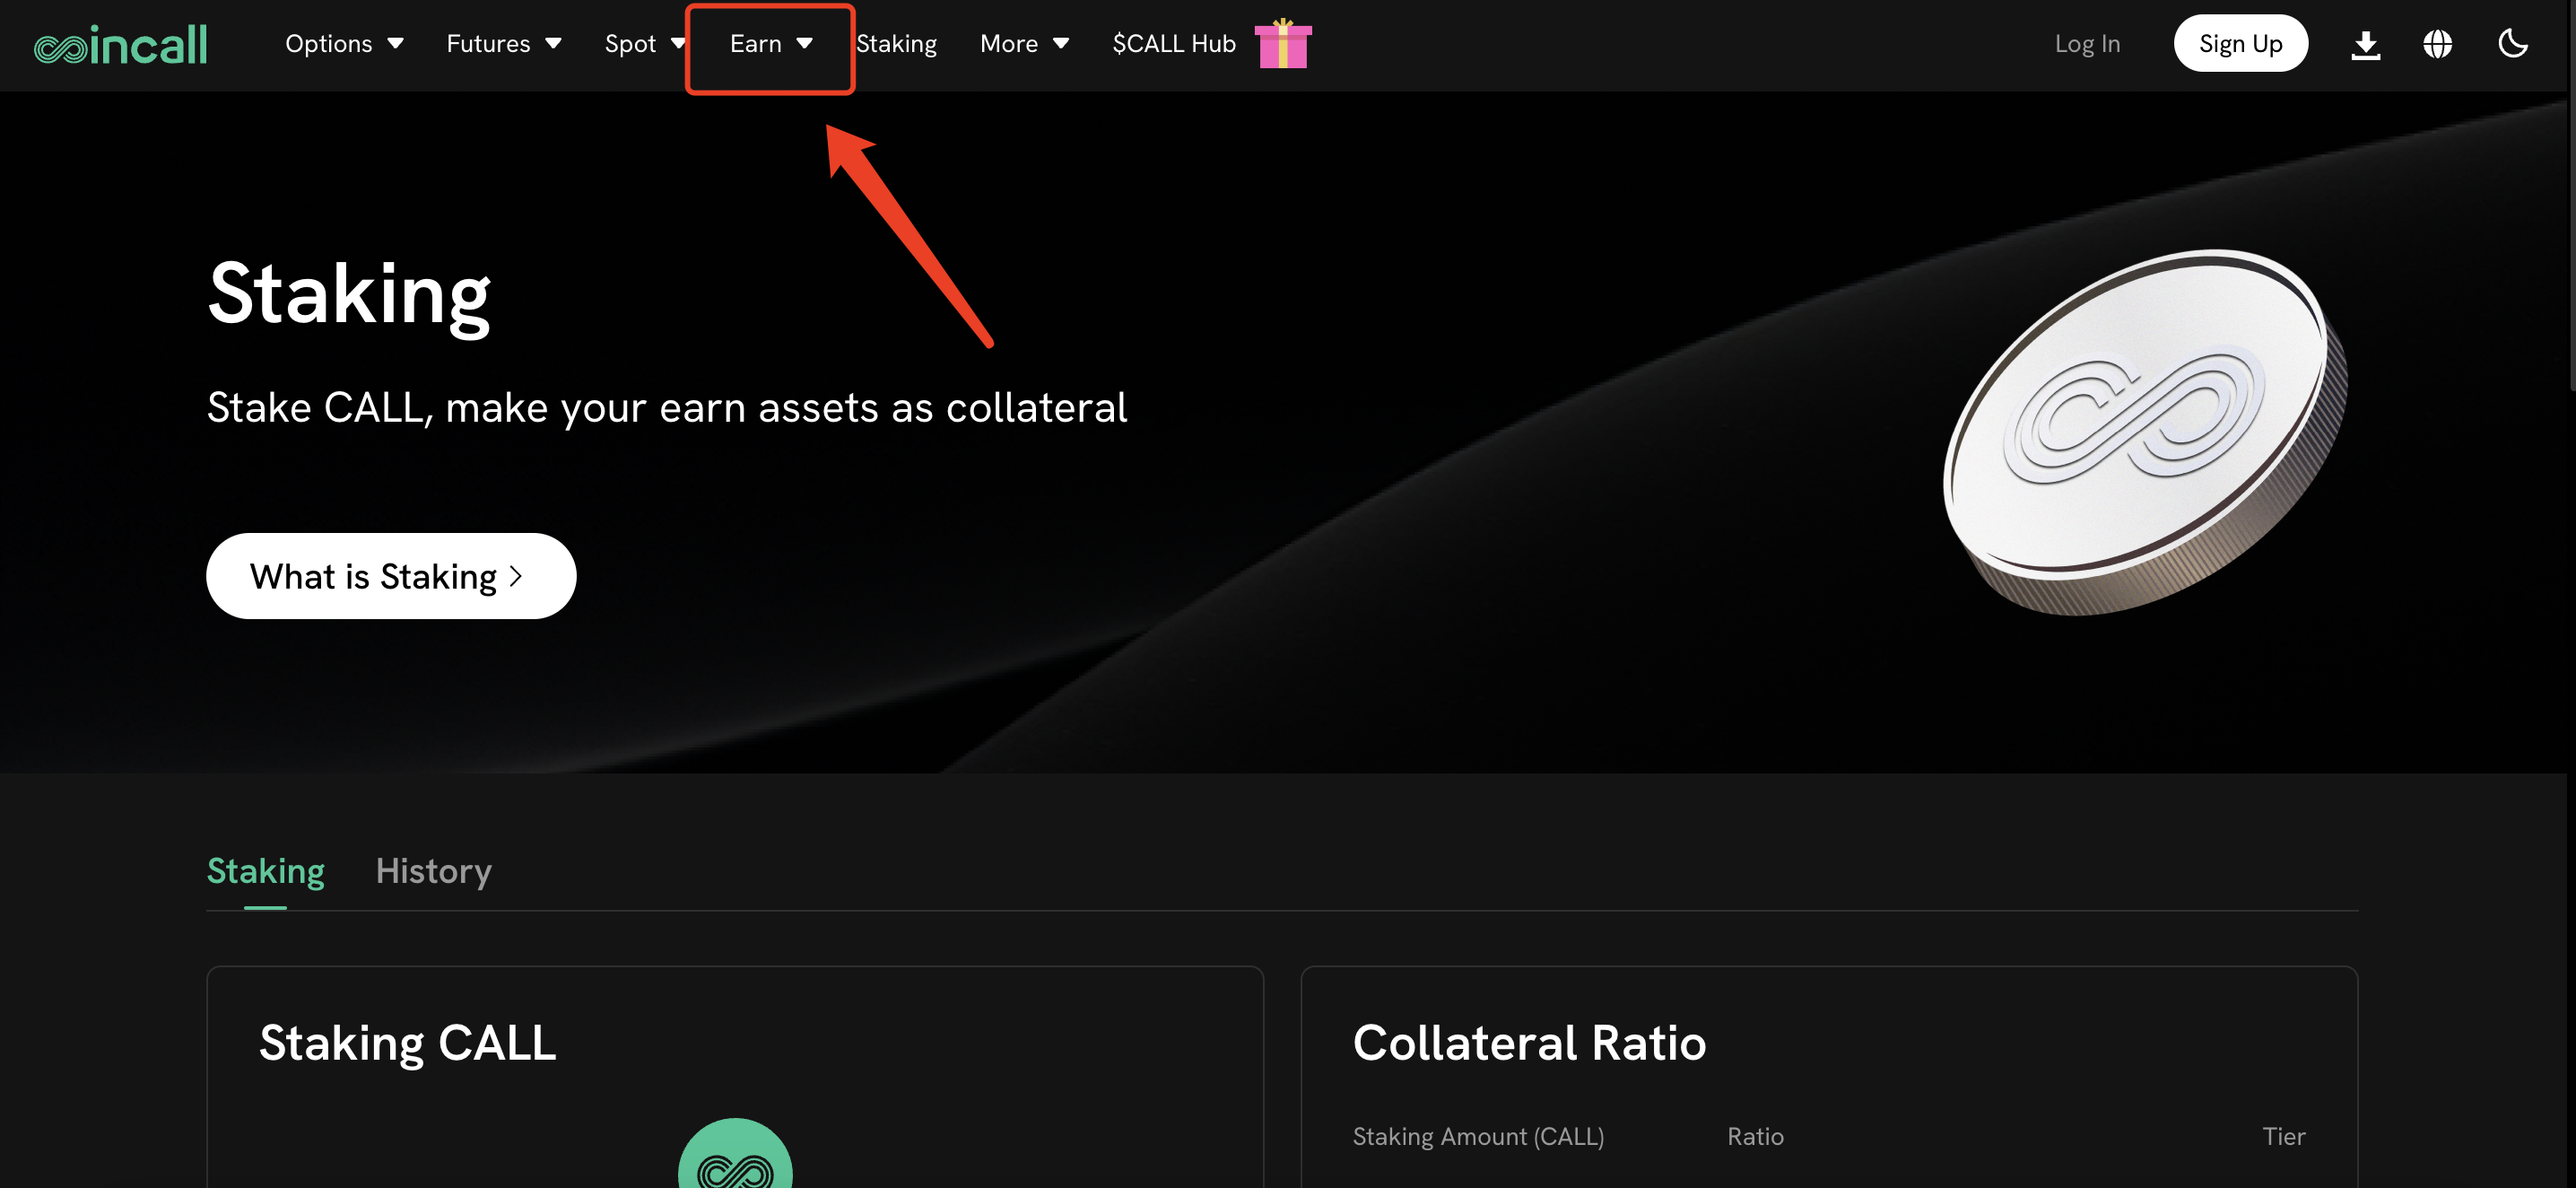The width and height of the screenshot is (2576, 1188).
Task: Expand the Options dropdown menu
Action: [344, 44]
